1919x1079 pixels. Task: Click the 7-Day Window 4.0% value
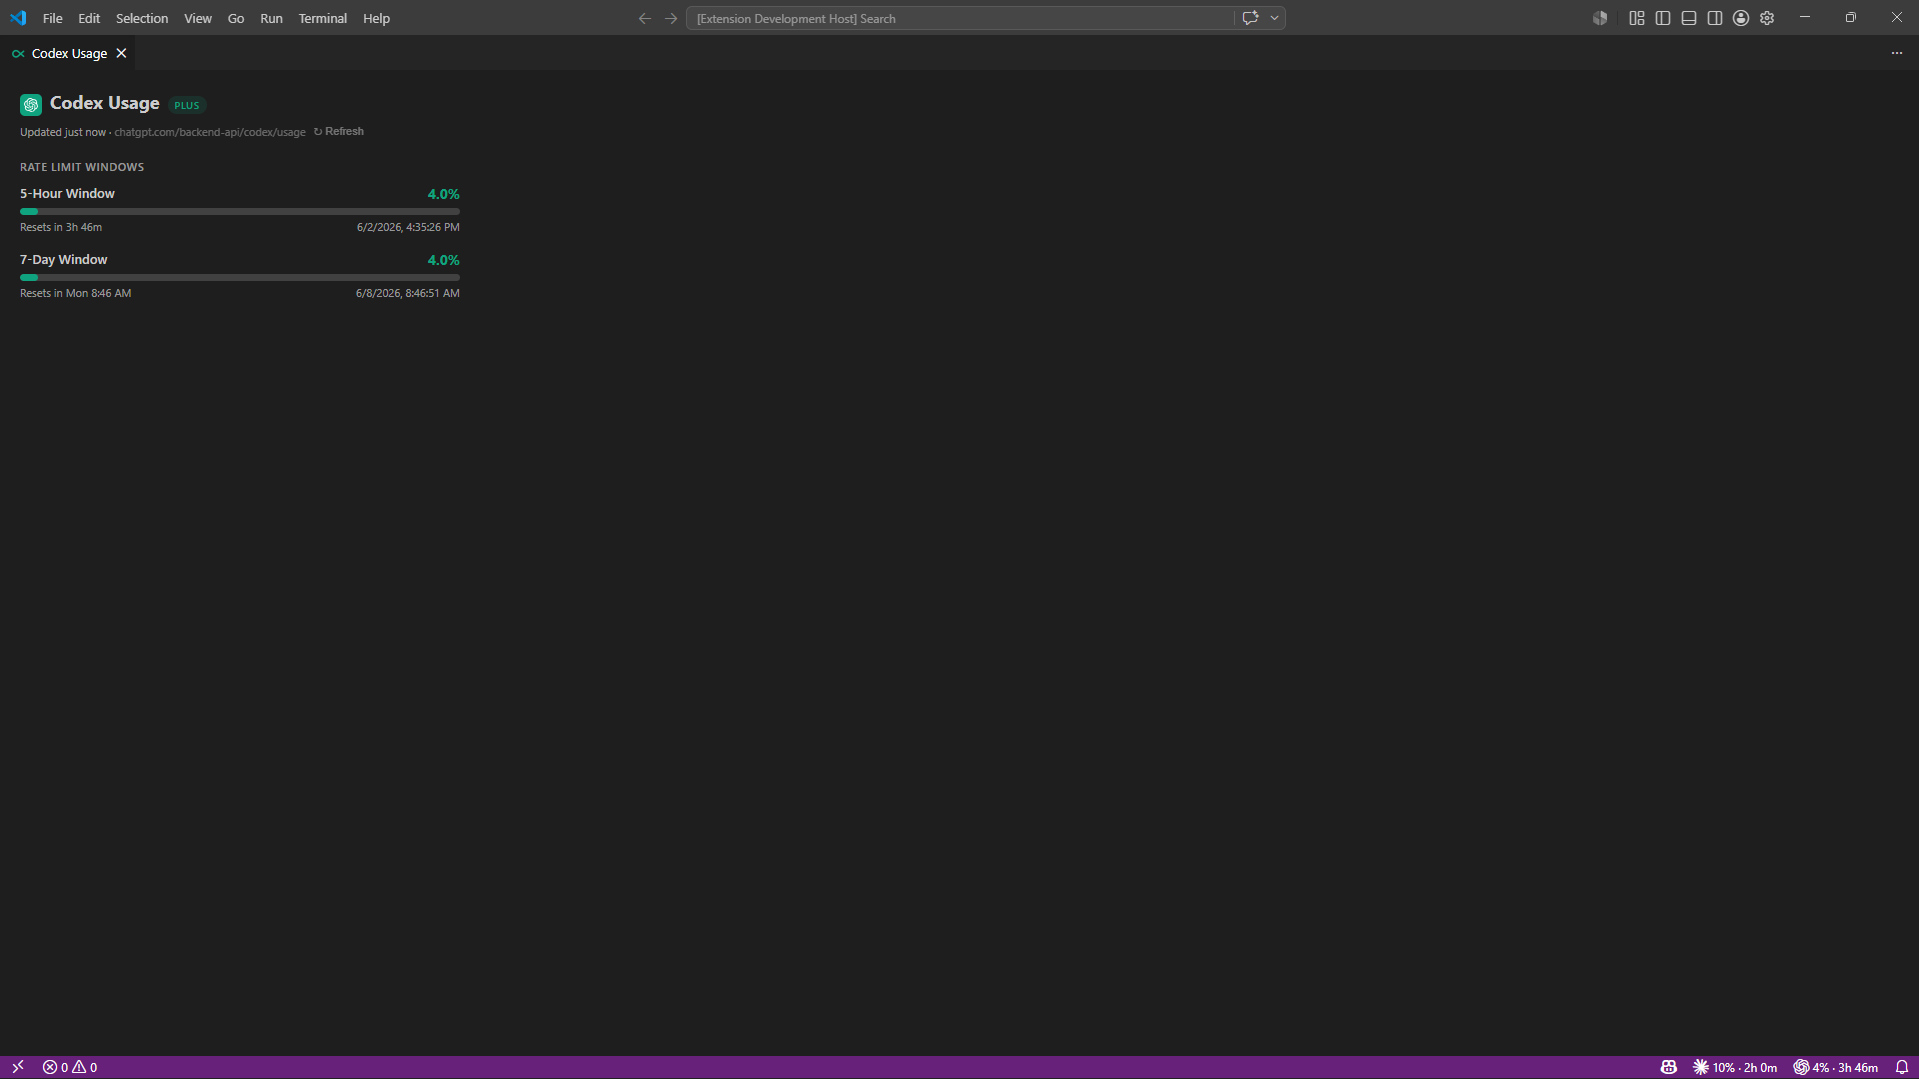pos(443,260)
